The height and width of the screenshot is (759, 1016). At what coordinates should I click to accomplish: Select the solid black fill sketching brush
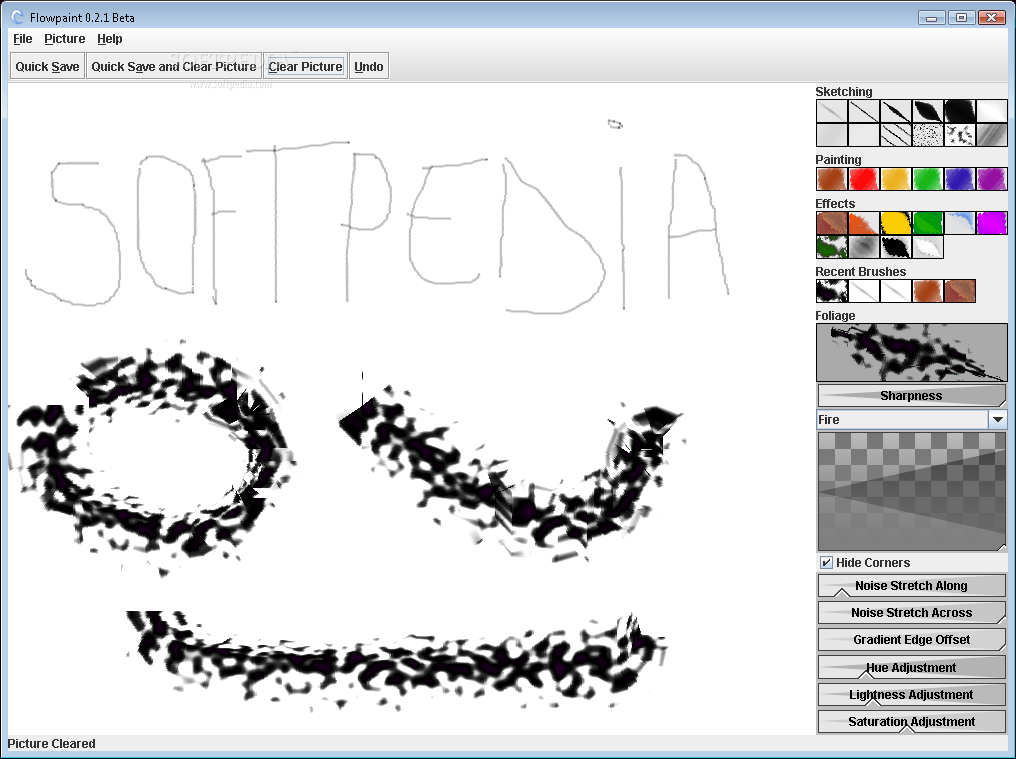[x=960, y=111]
